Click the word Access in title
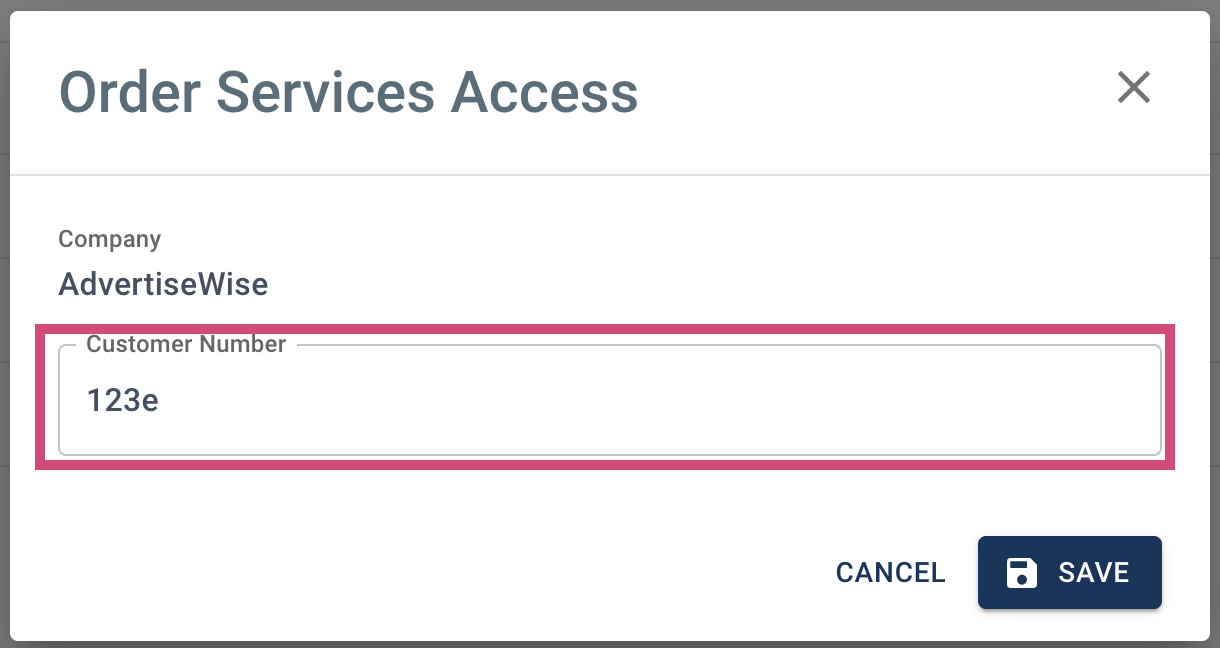 click(544, 92)
